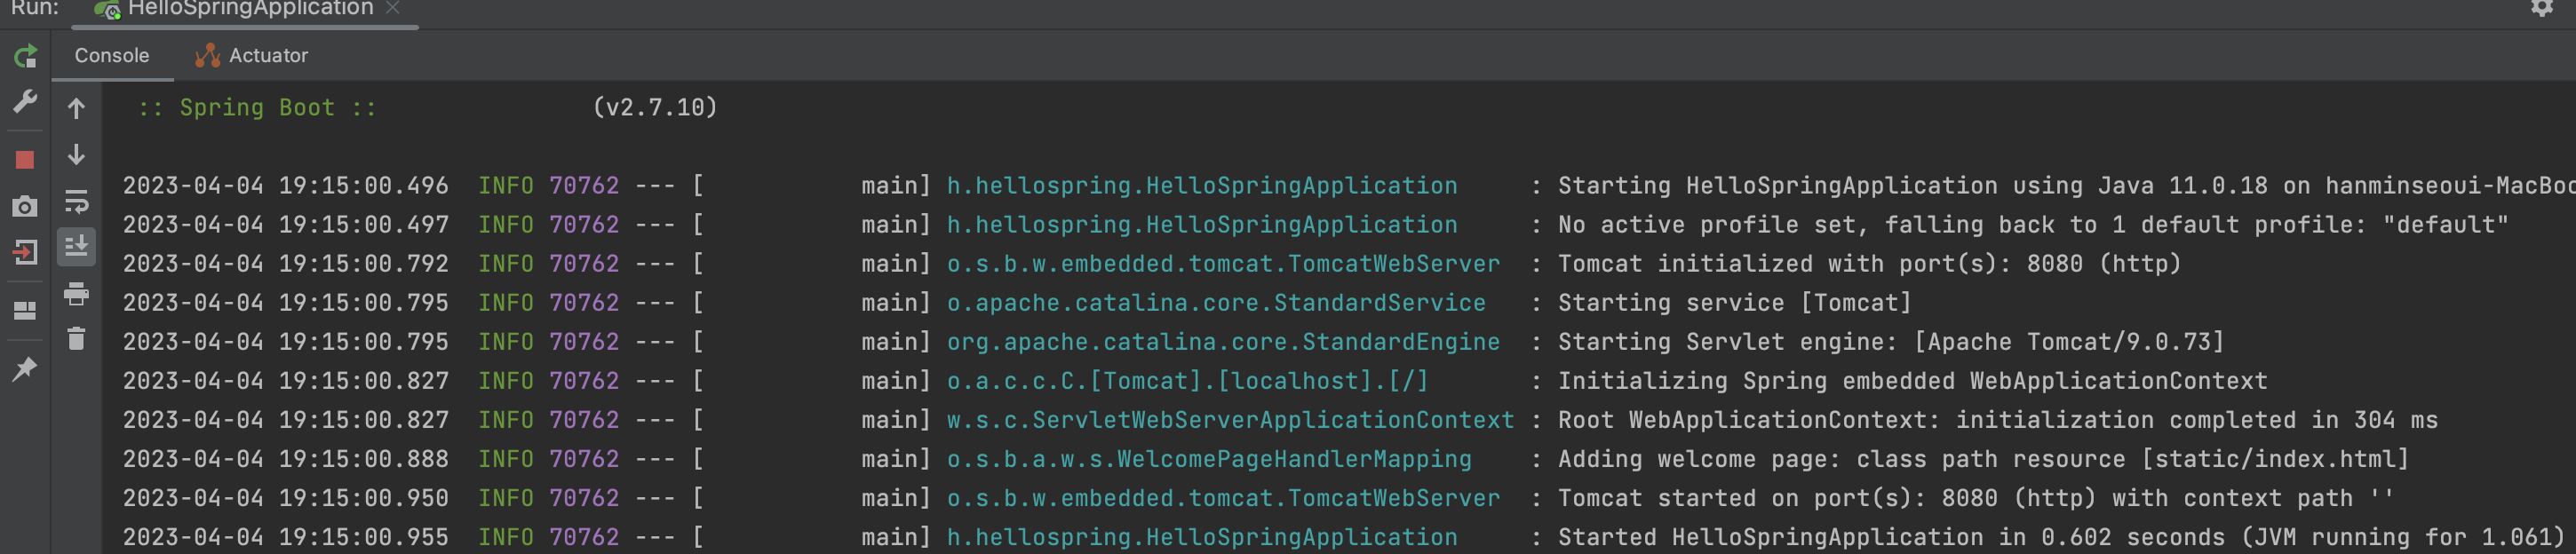The height and width of the screenshot is (554, 2576).
Task: Click the Restore Layout icon
Action: tap(25, 311)
